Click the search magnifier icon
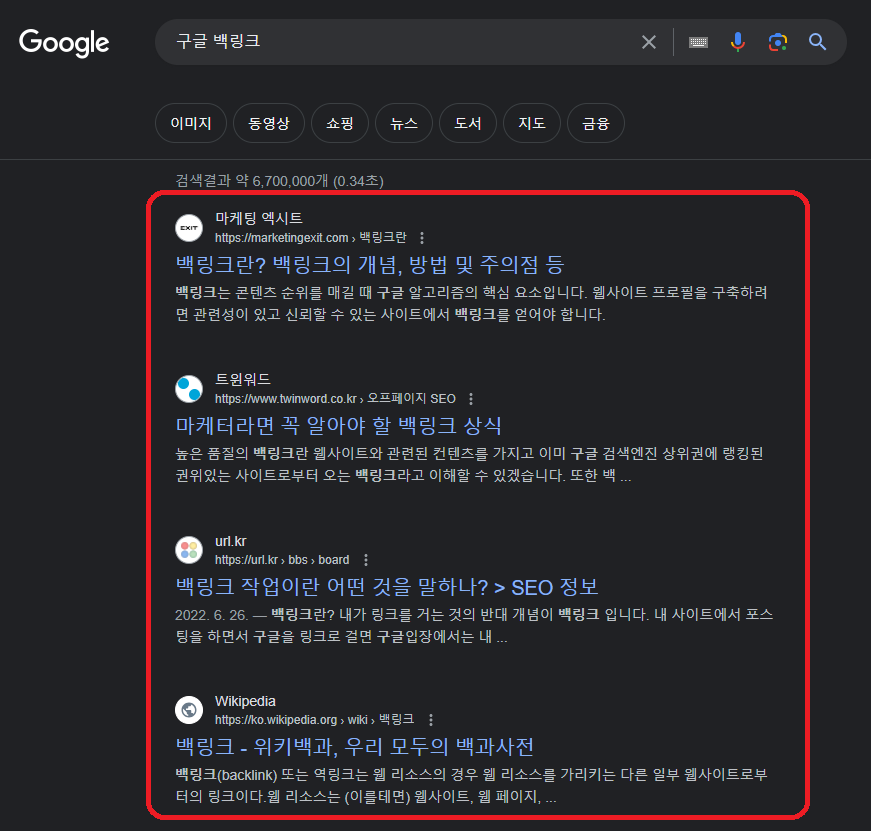The width and height of the screenshot is (871, 831). [817, 41]
